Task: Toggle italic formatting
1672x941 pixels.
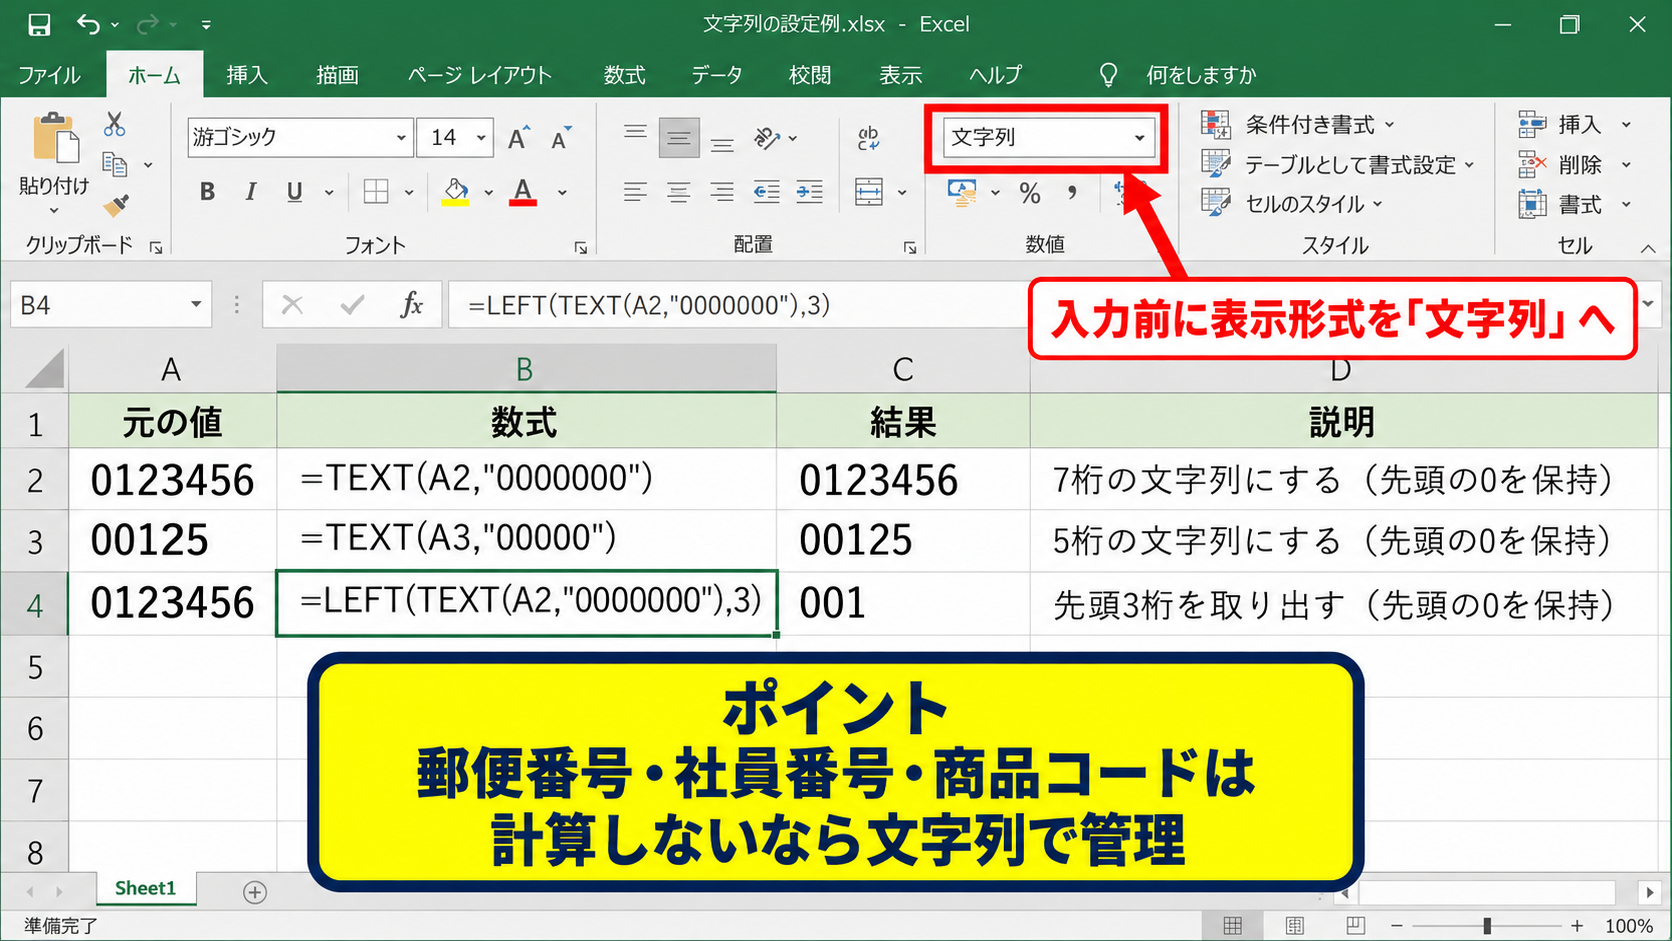Action: pos(251,192)
